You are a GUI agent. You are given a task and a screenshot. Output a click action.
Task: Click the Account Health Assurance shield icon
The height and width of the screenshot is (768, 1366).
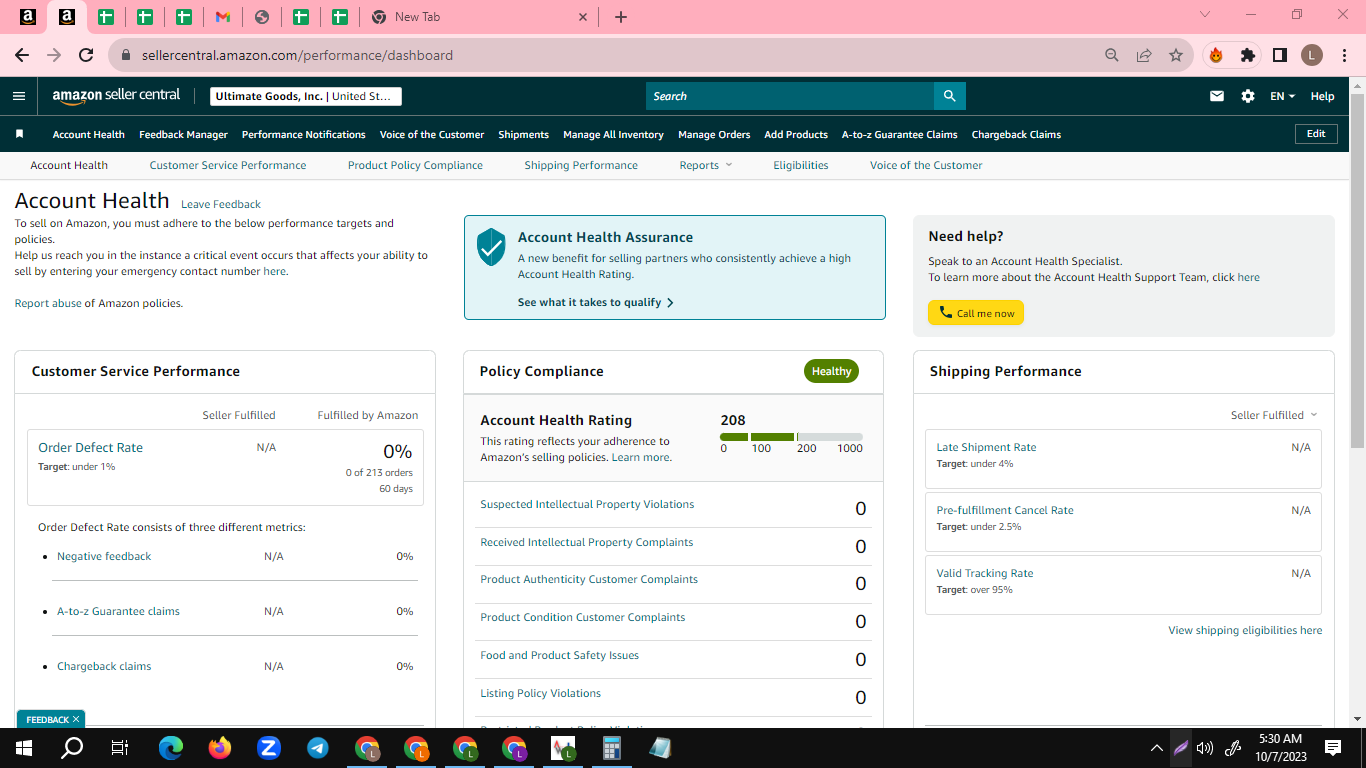(491, 246)
